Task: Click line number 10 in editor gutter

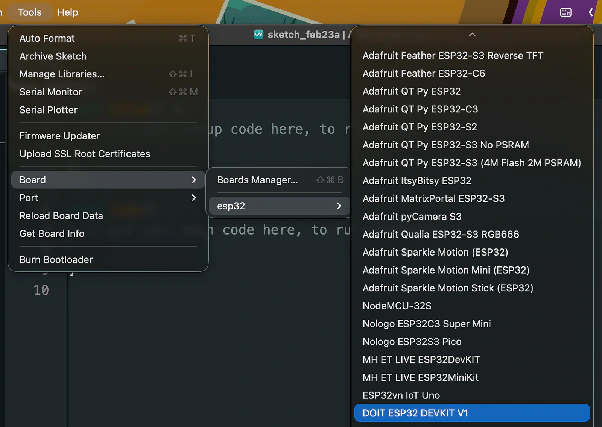Action: coord(41,290)
